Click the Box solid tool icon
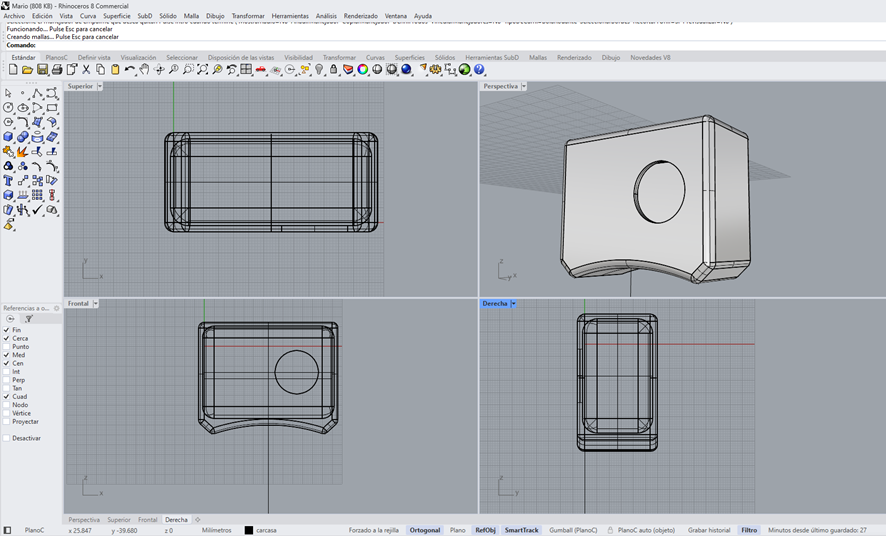This screenshot has width=886, height=536. (8, 137)
